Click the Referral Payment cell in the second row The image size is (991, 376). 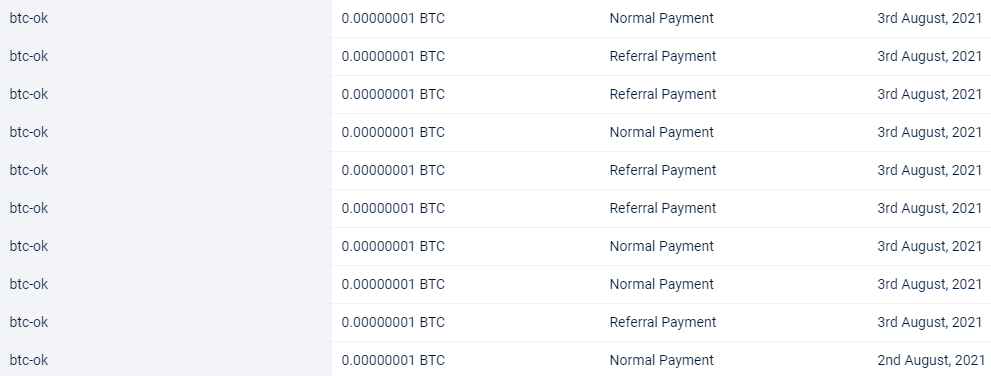662,56
